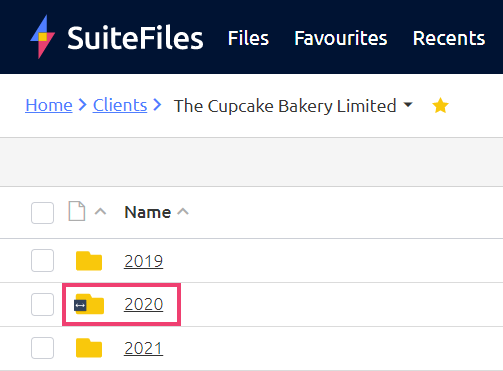
Task: Click the 2019 folder icon
Action: (x=89, y=261)
